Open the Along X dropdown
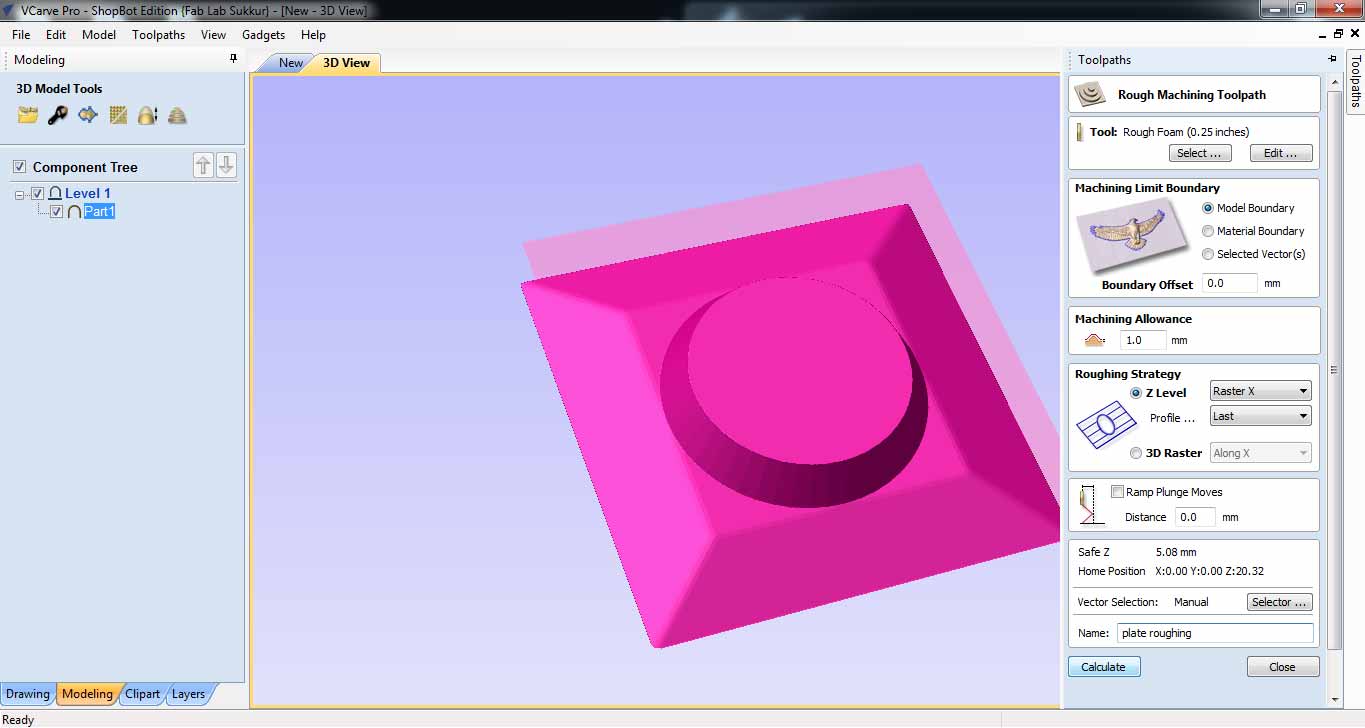The width and height of the screenshot is (1365, 728). tap(1260, 453)
